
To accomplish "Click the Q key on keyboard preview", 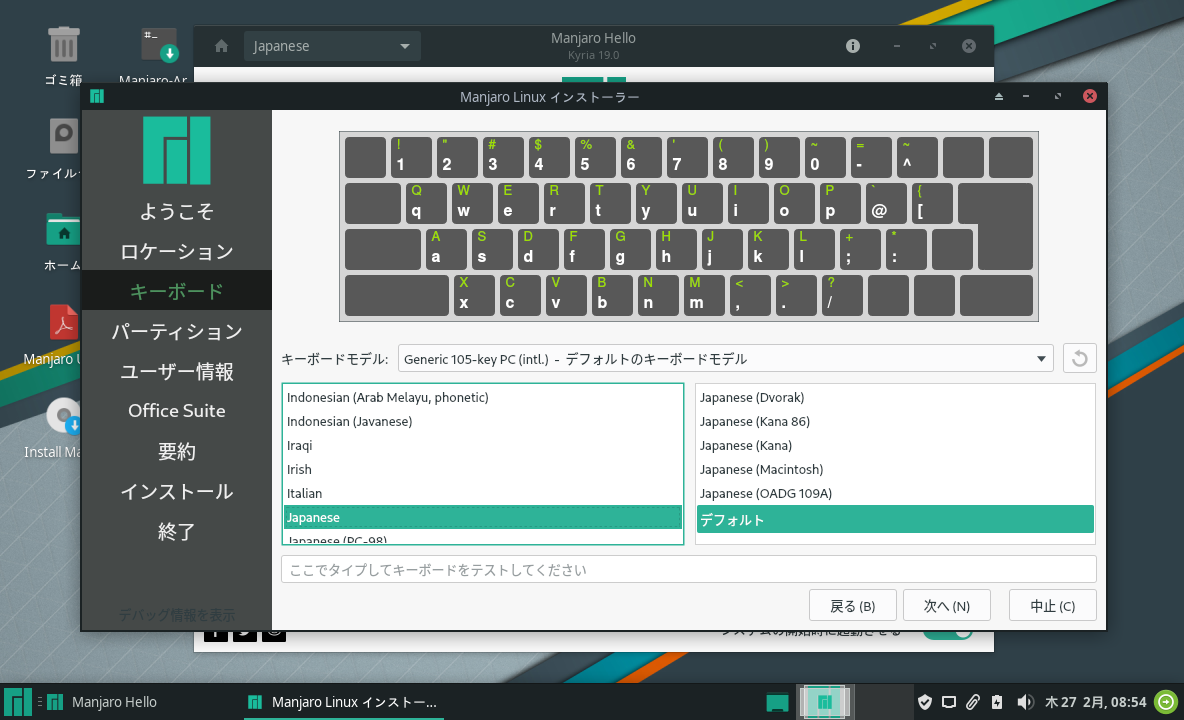I will [x=427, y=203].
